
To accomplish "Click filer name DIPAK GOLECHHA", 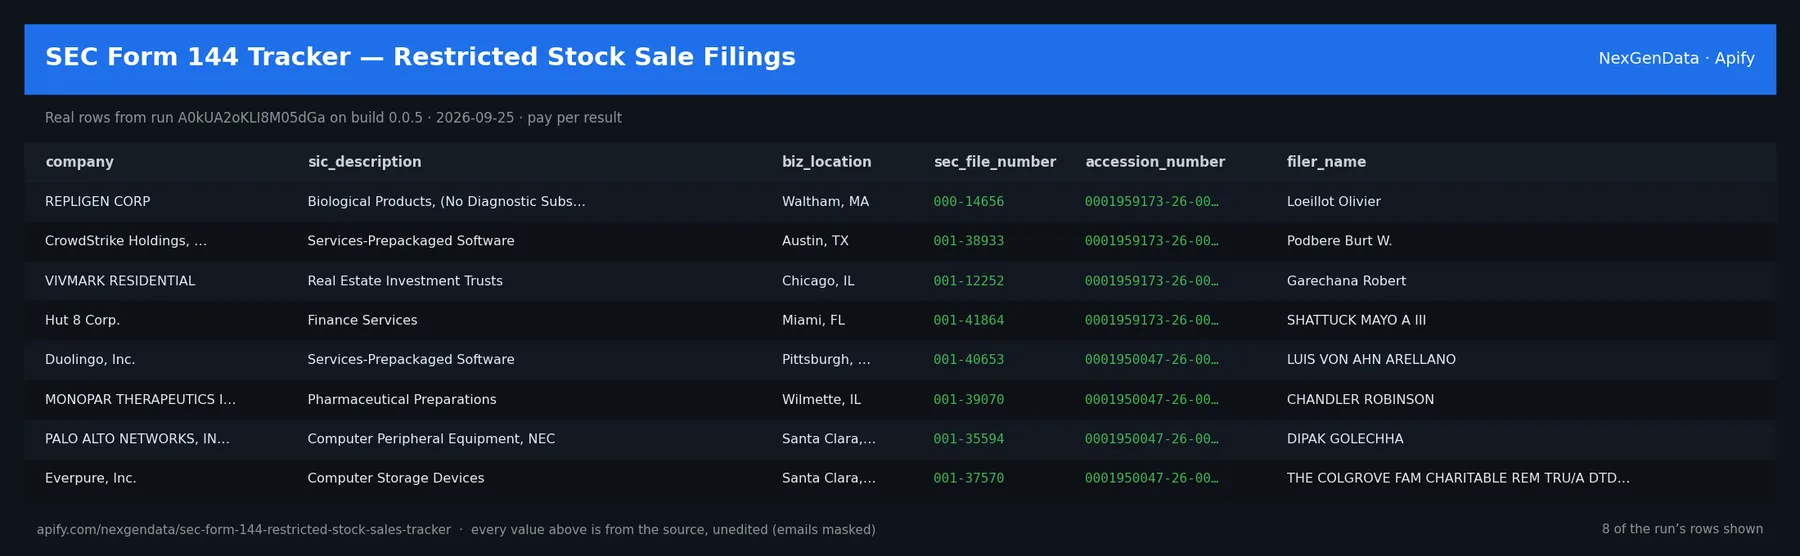I will 1345,439.
